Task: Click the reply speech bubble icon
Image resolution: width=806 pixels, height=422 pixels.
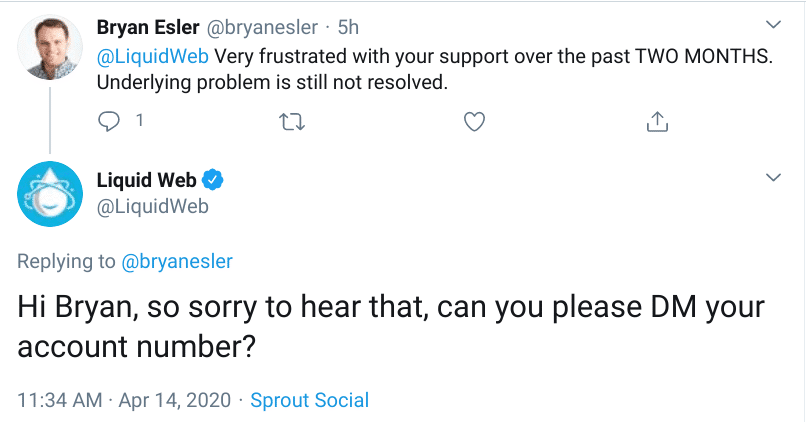Action: (x=109, y=121)
